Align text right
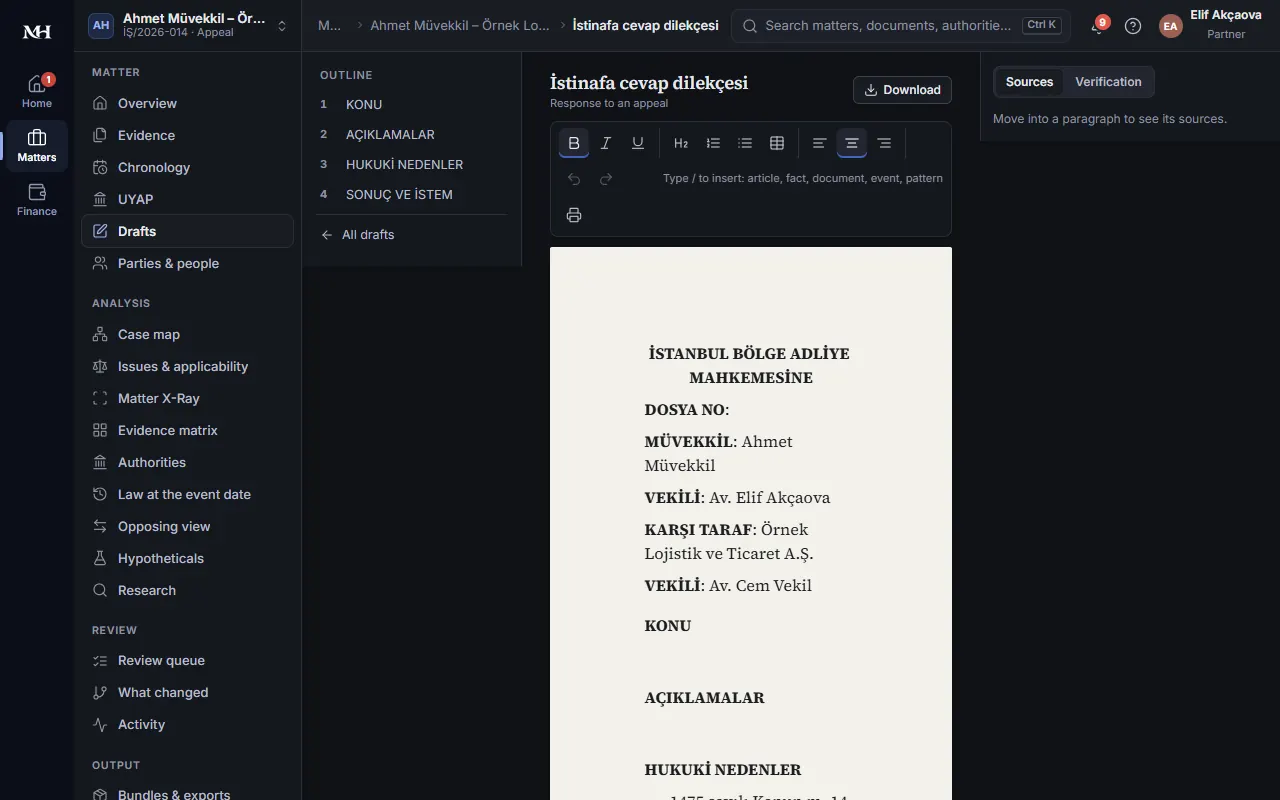Viewport: 1280px width, 800px height. click(x=884, y=143)
